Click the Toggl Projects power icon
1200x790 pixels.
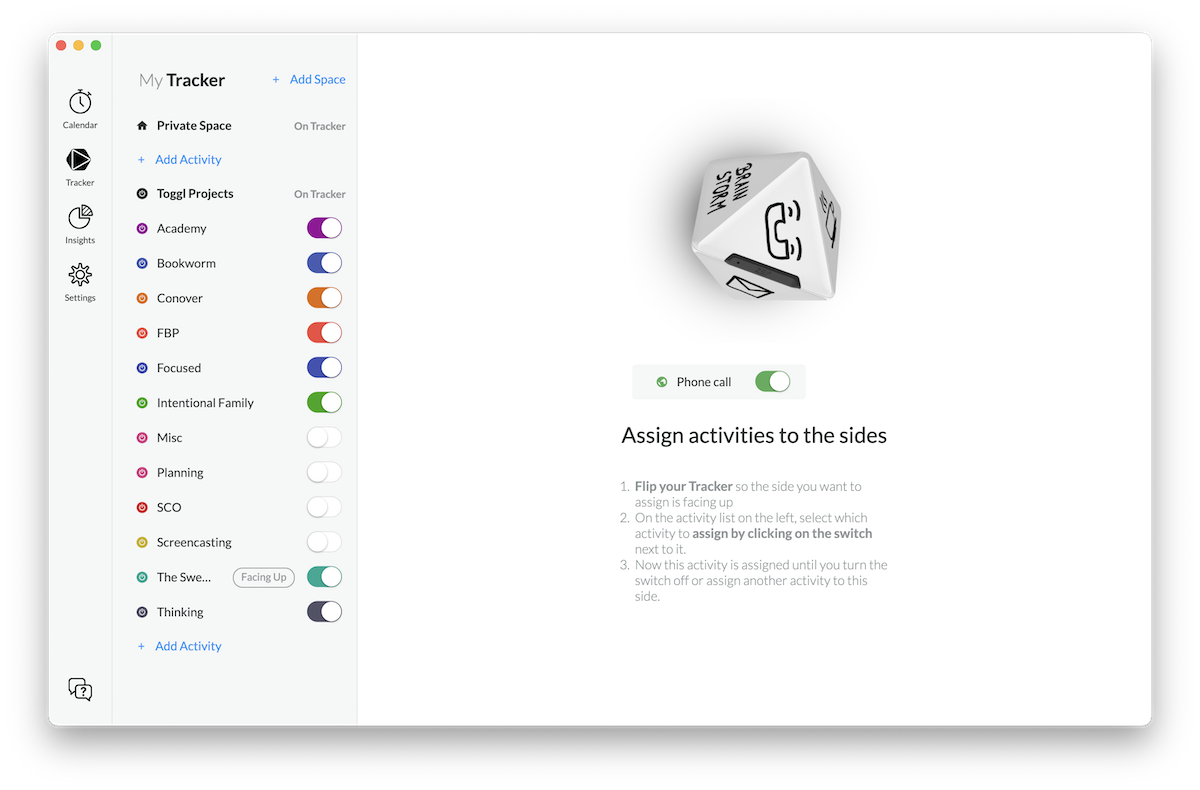coord(142,194)
